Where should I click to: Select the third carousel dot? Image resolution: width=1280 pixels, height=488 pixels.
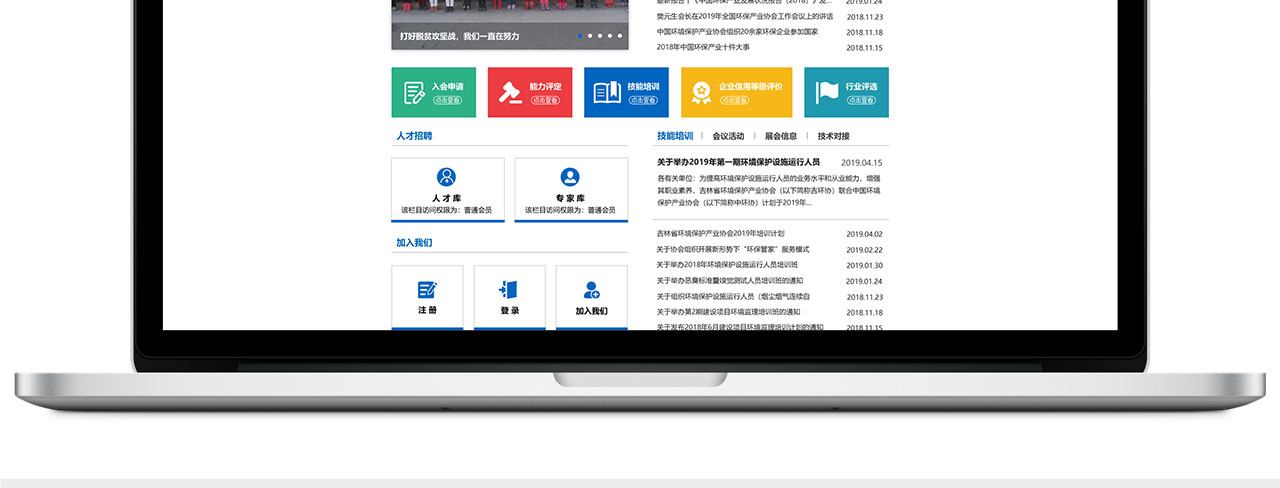point(601,36)
